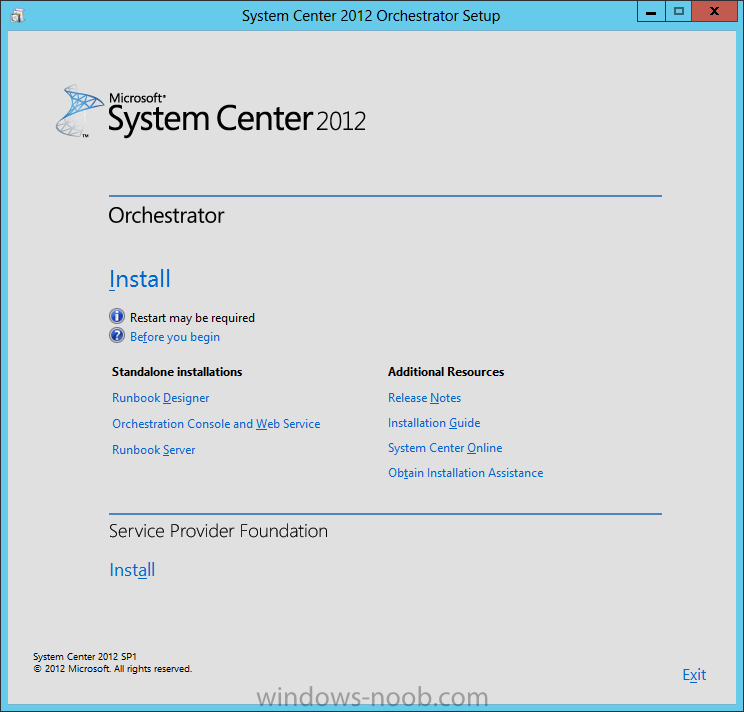Minimize the Orchestrator Setup window

[x=651, y=11]
